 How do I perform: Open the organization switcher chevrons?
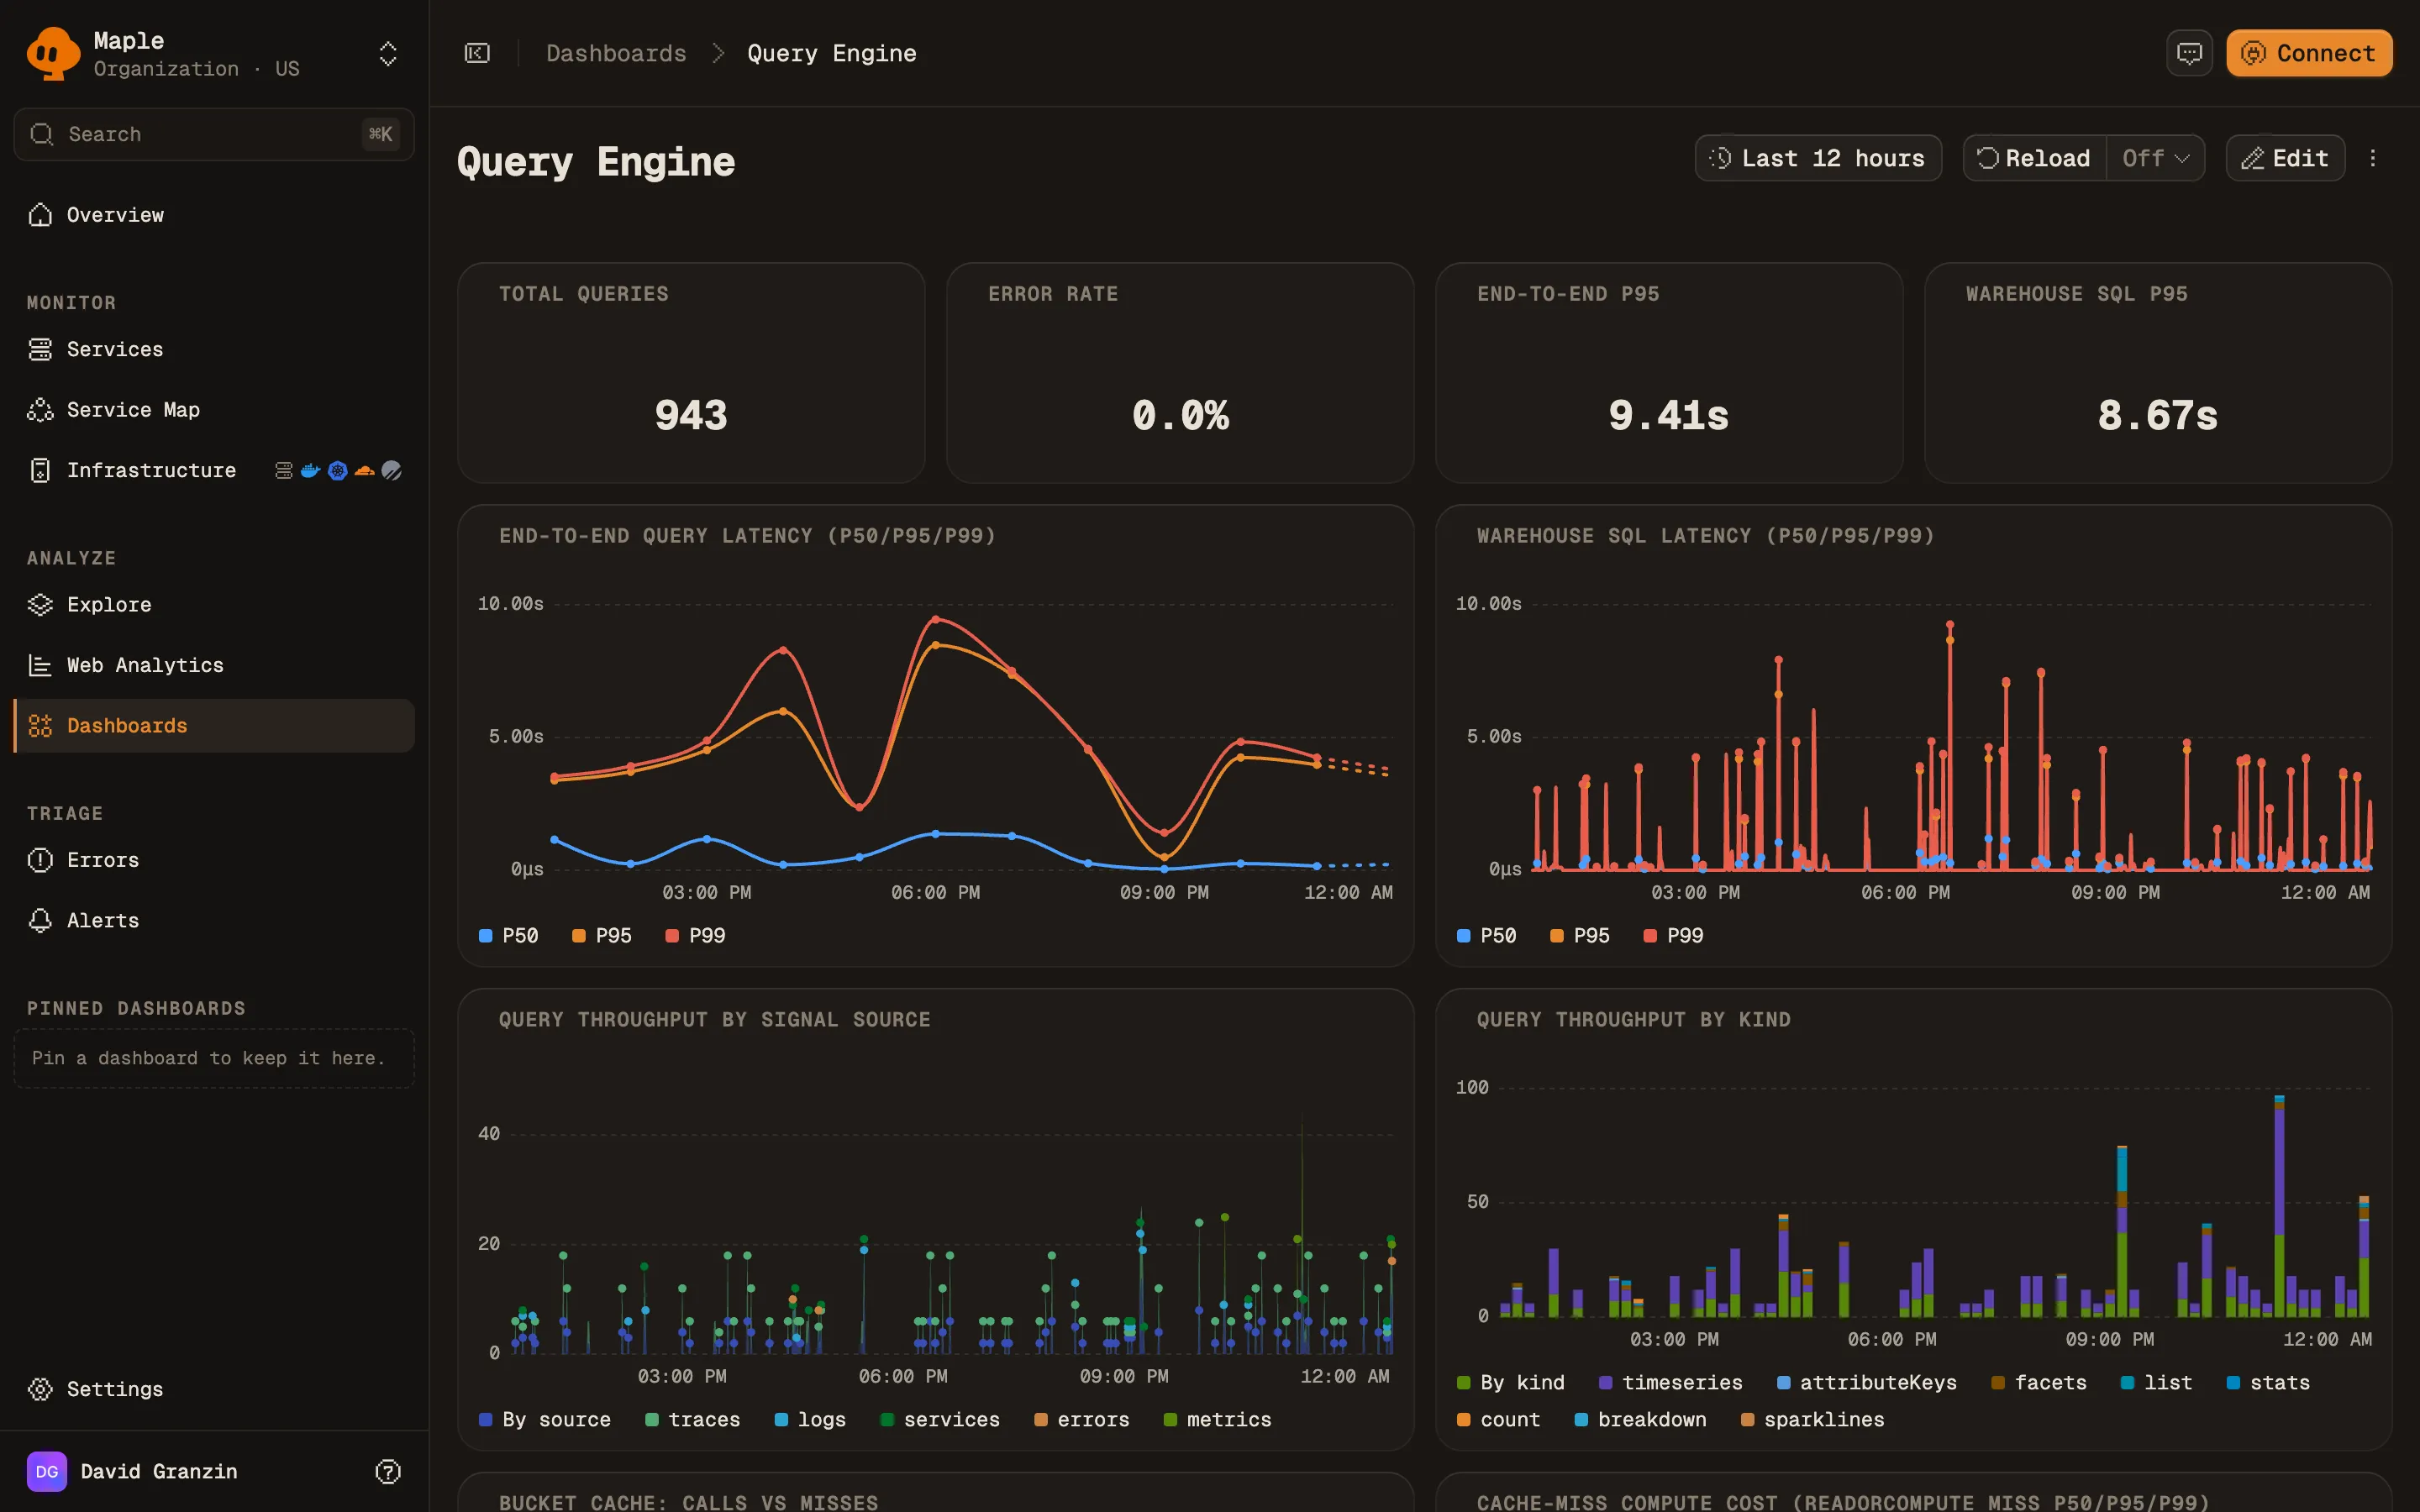388,53
